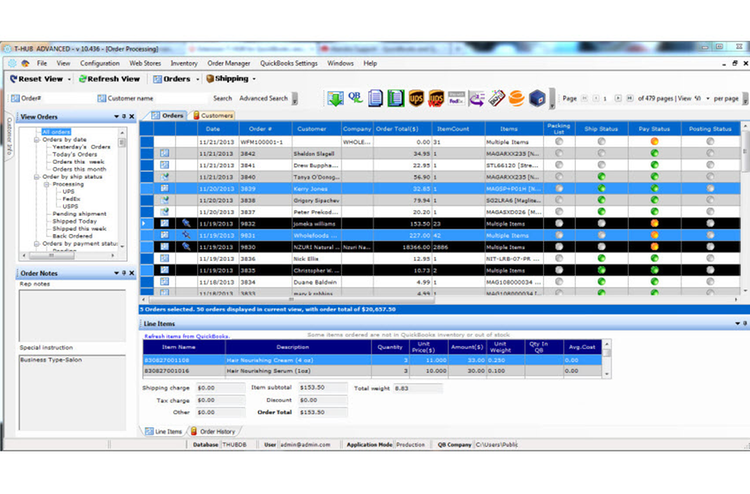The height and width of the screenshot is (494, 750).
Task: Close the Order Notes panel
Action: [132, 273]
